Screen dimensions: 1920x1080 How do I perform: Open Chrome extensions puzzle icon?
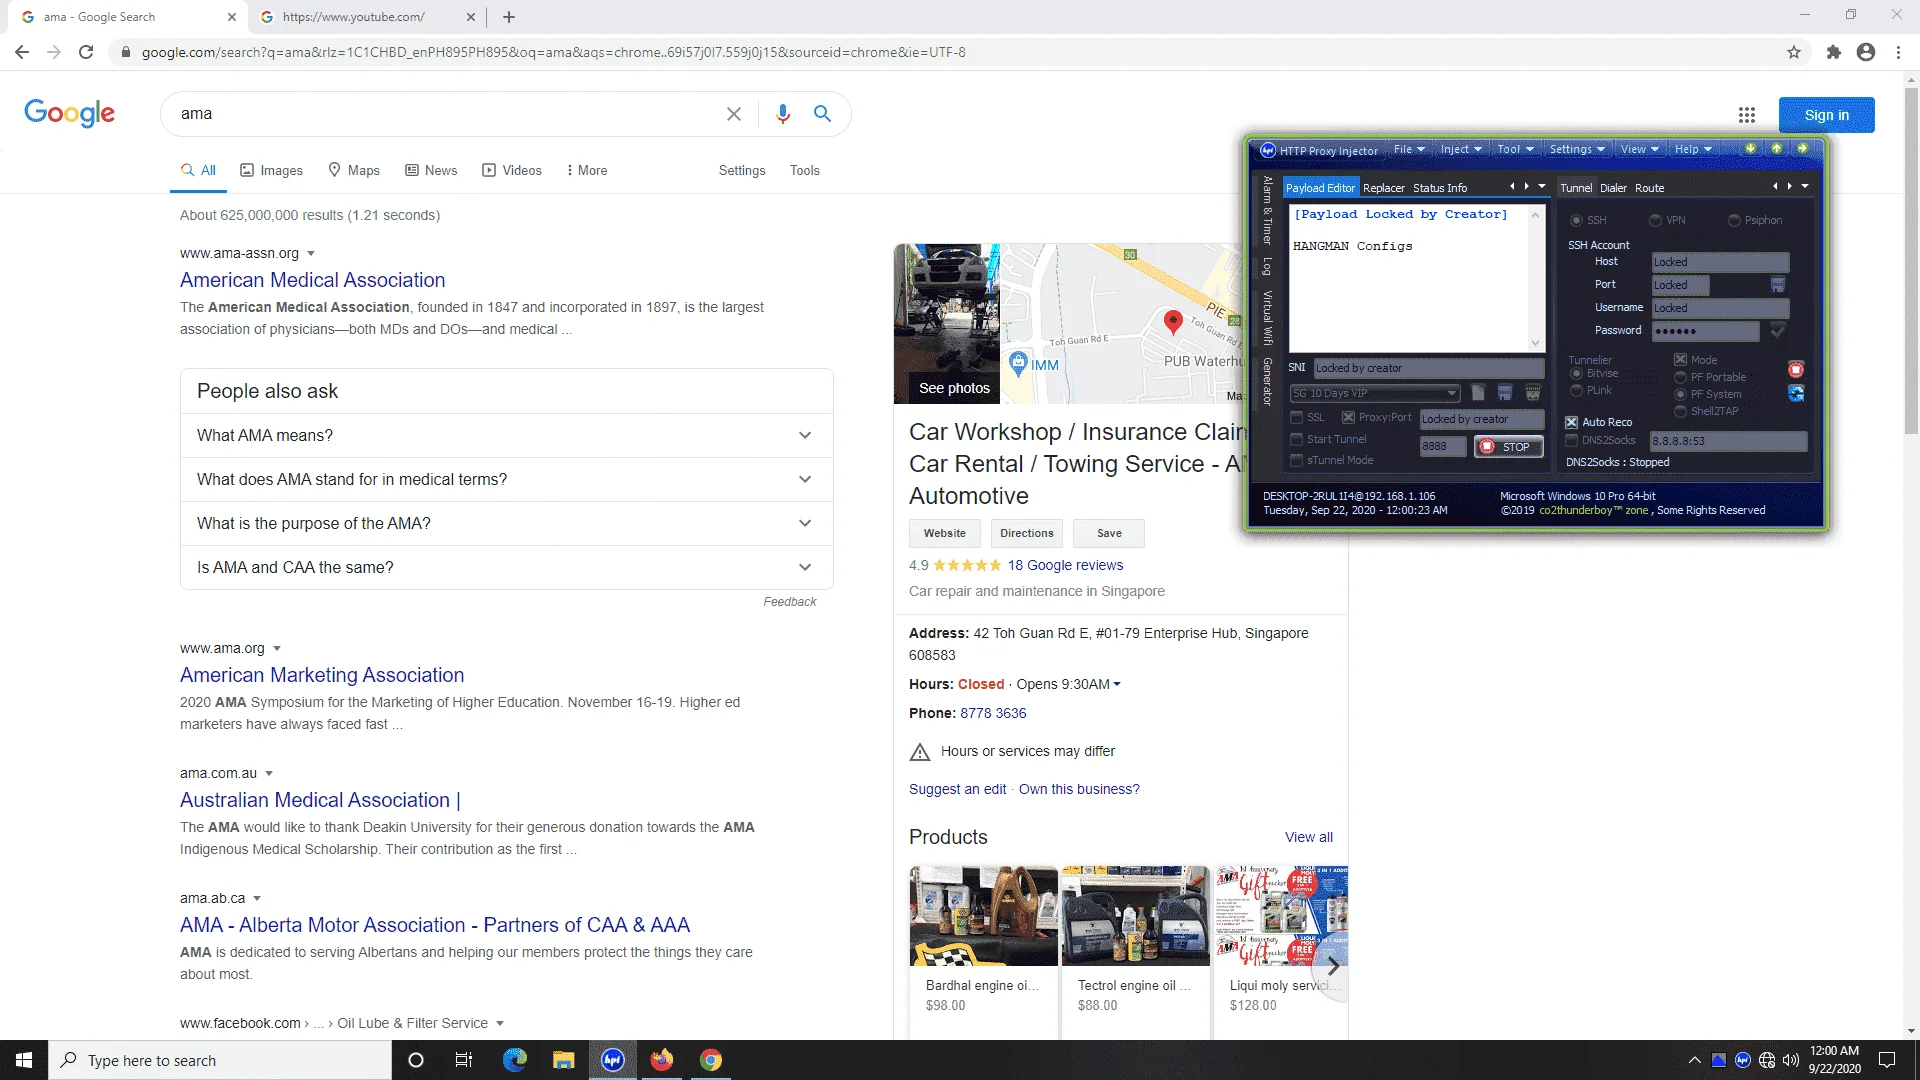tap(1833, 52)
